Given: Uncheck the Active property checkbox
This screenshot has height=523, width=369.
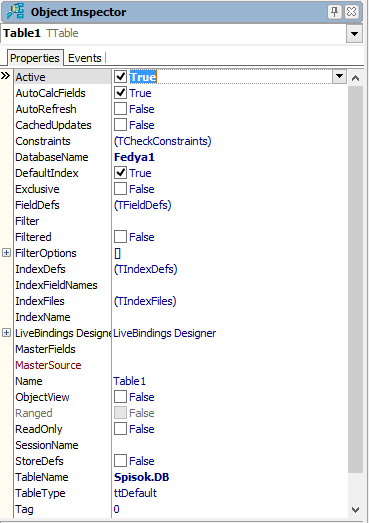Looking at the screenshot, I should [120, 77].
